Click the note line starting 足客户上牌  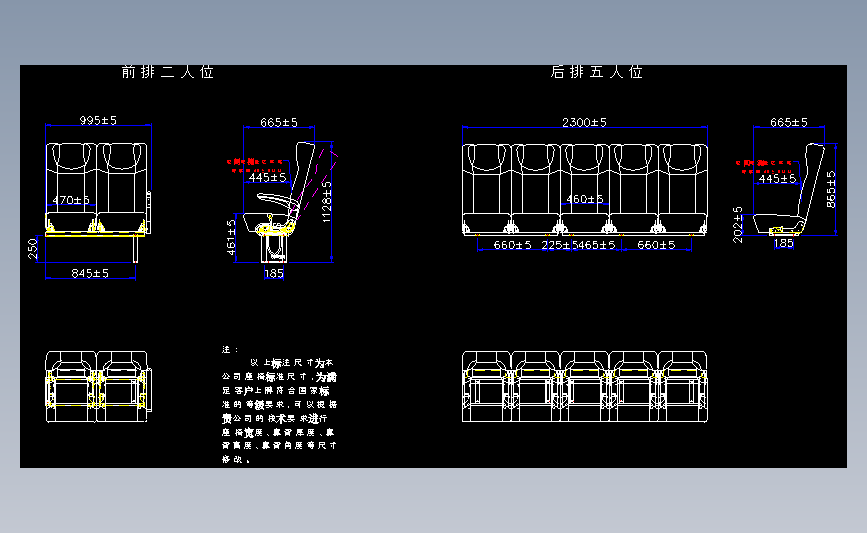point(276,391)
